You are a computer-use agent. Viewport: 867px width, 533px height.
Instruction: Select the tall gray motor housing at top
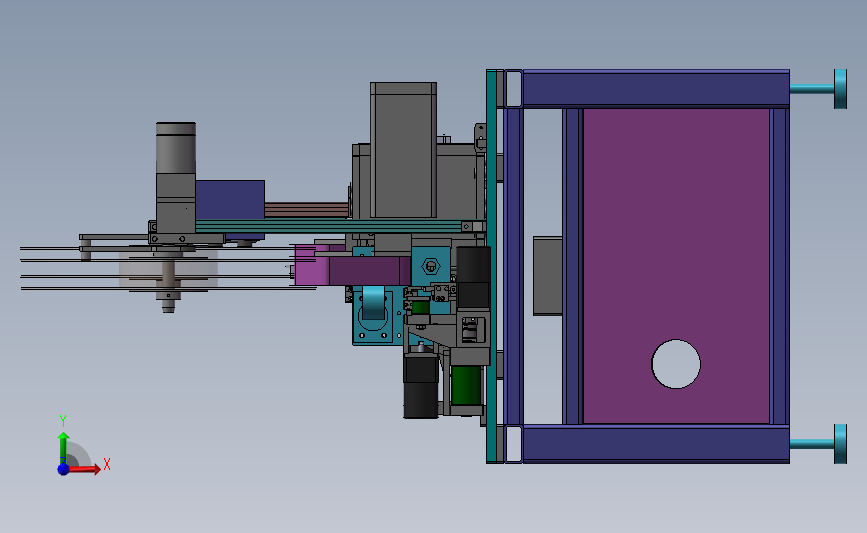[x=403, y=150]
